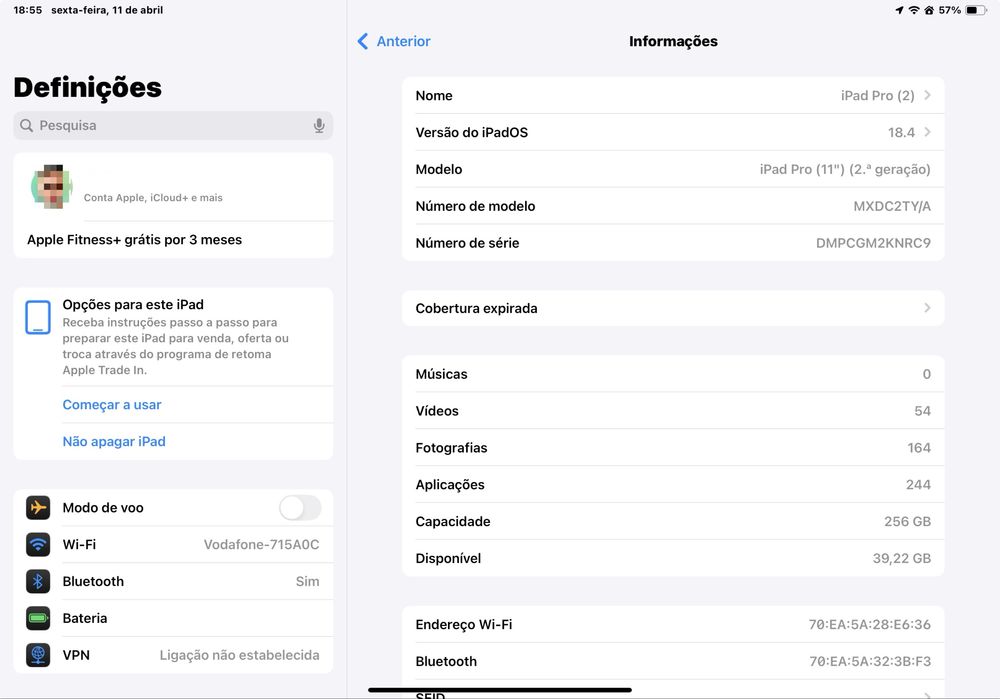Viewport: 1000px width, 699px height.
Task: Open the VPN settings row
Action: pos(173,655)
